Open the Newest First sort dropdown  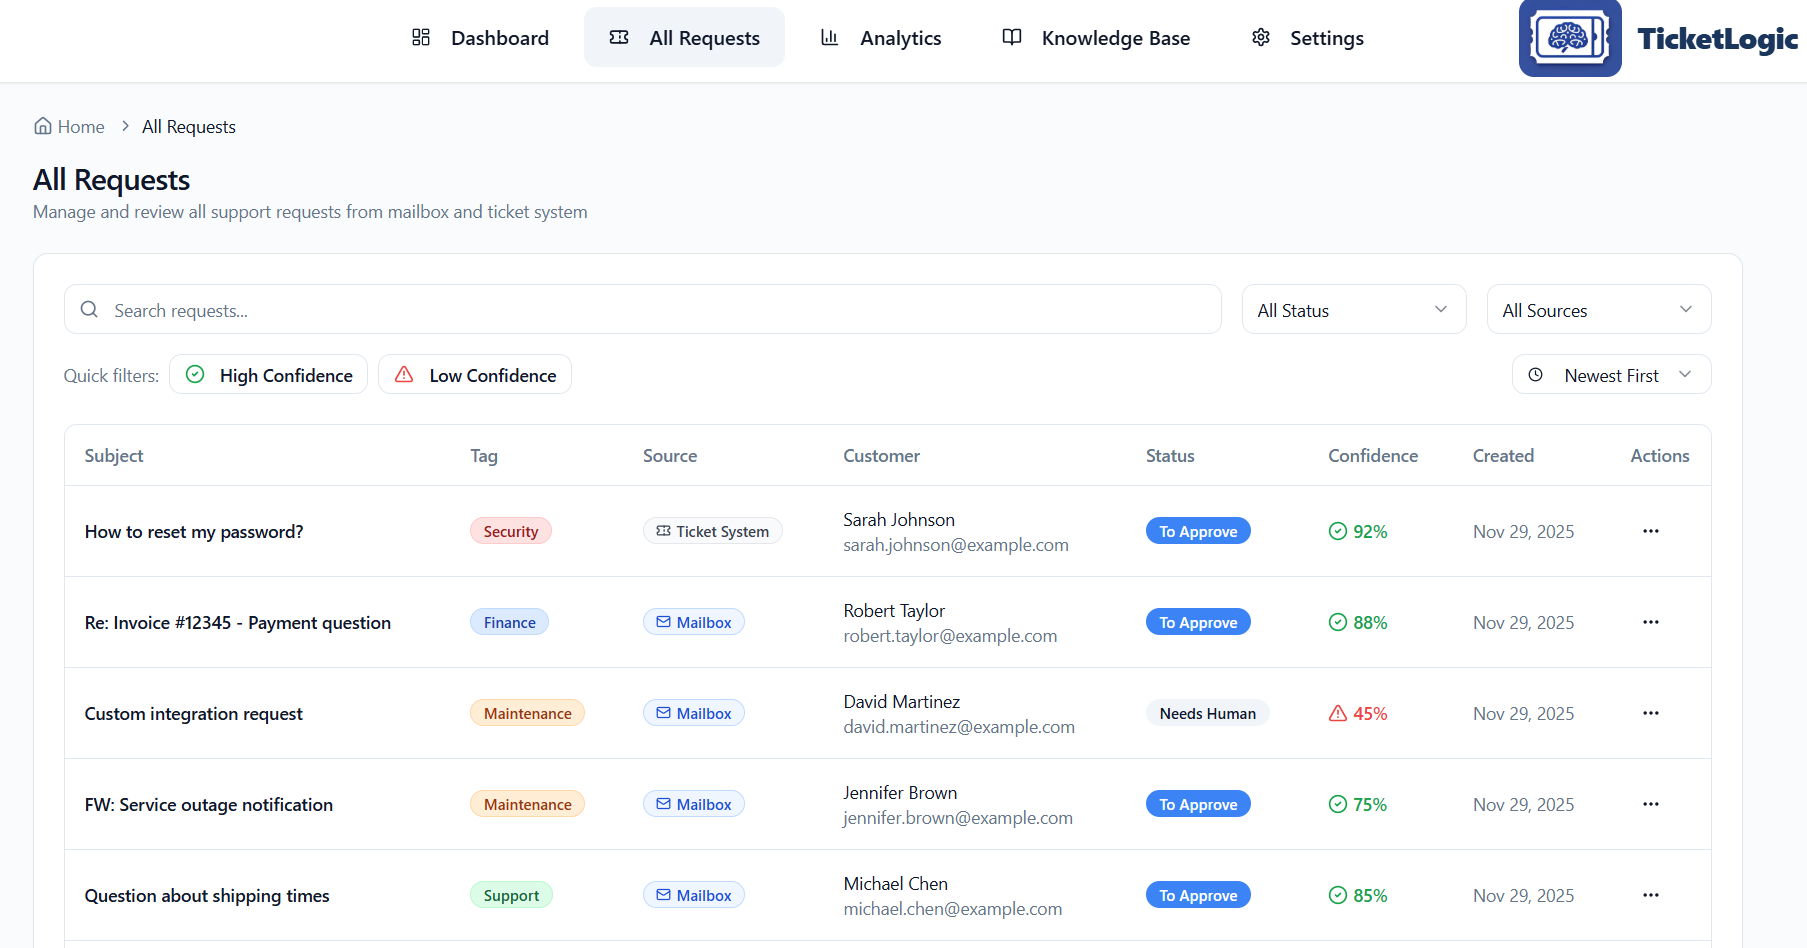click(x=1610, y=375)
